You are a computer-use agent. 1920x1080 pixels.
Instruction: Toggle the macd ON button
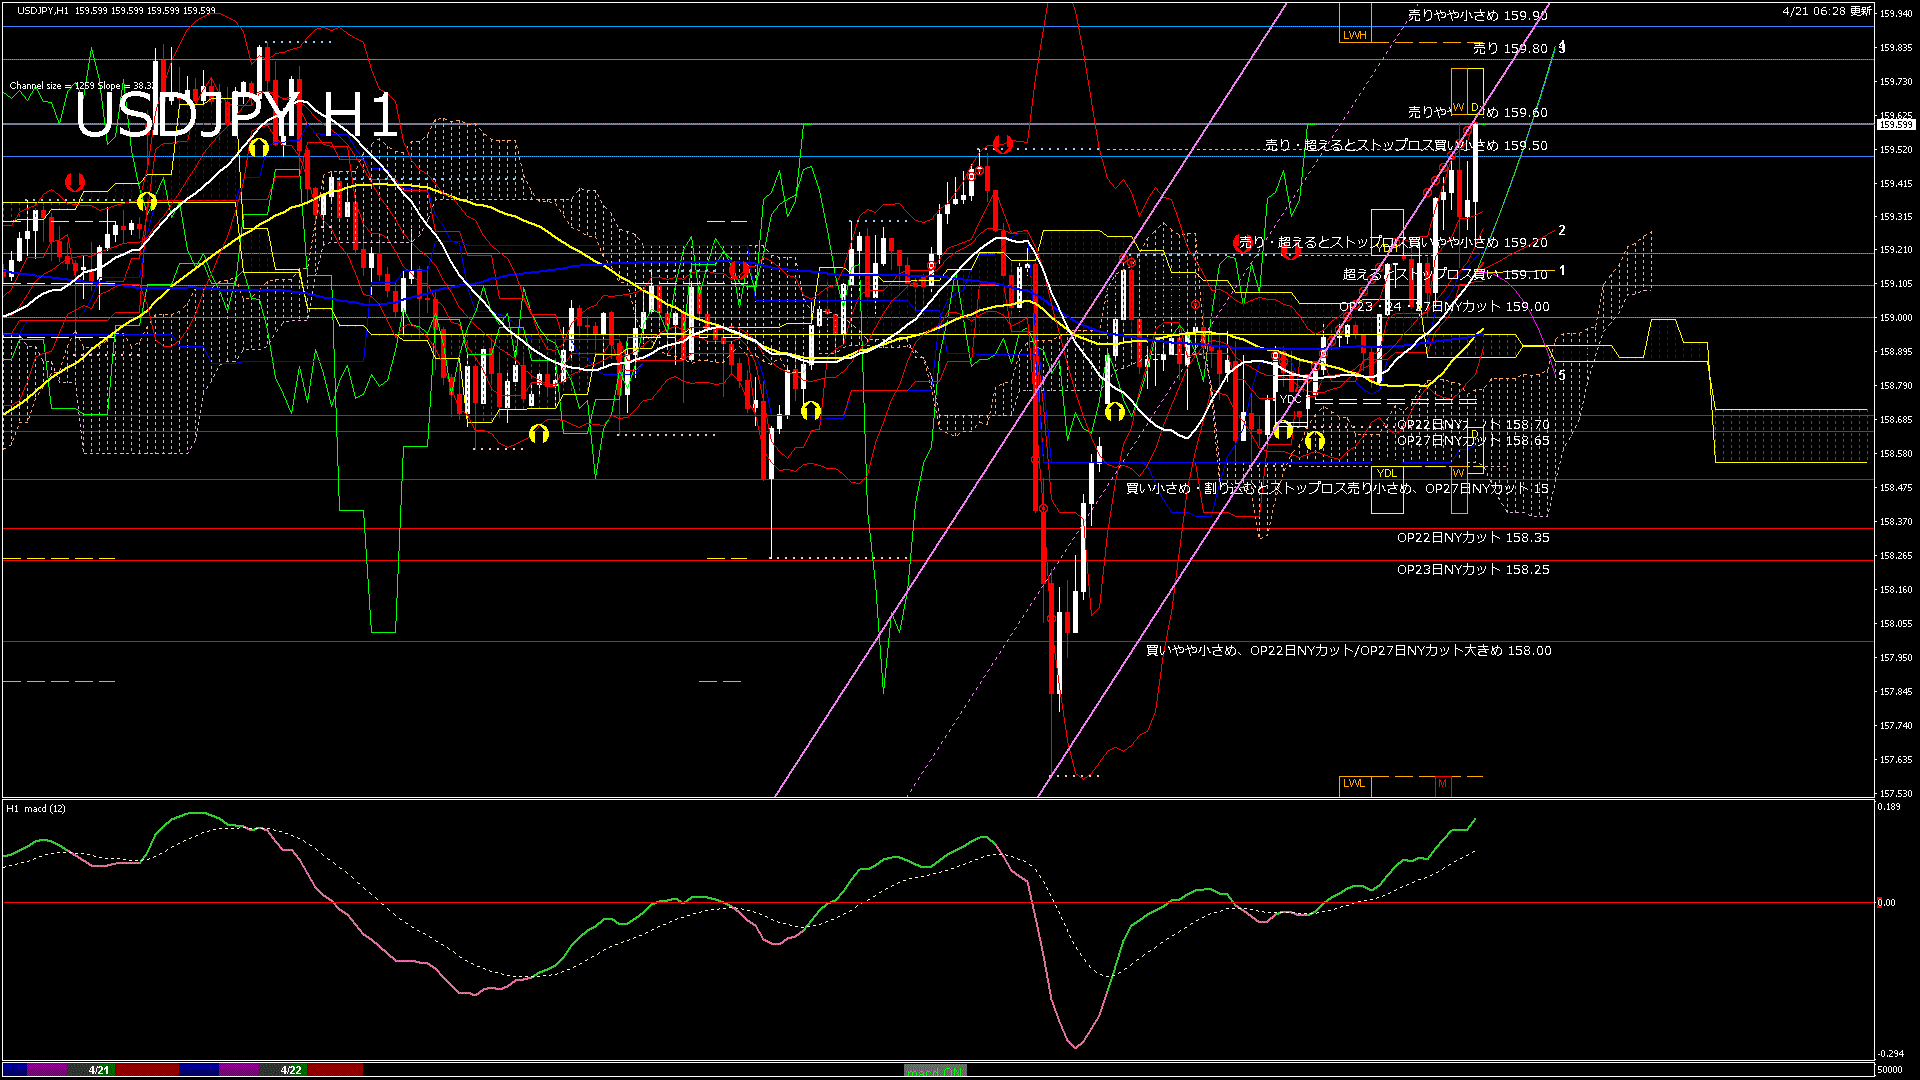tap(935, 1070)
